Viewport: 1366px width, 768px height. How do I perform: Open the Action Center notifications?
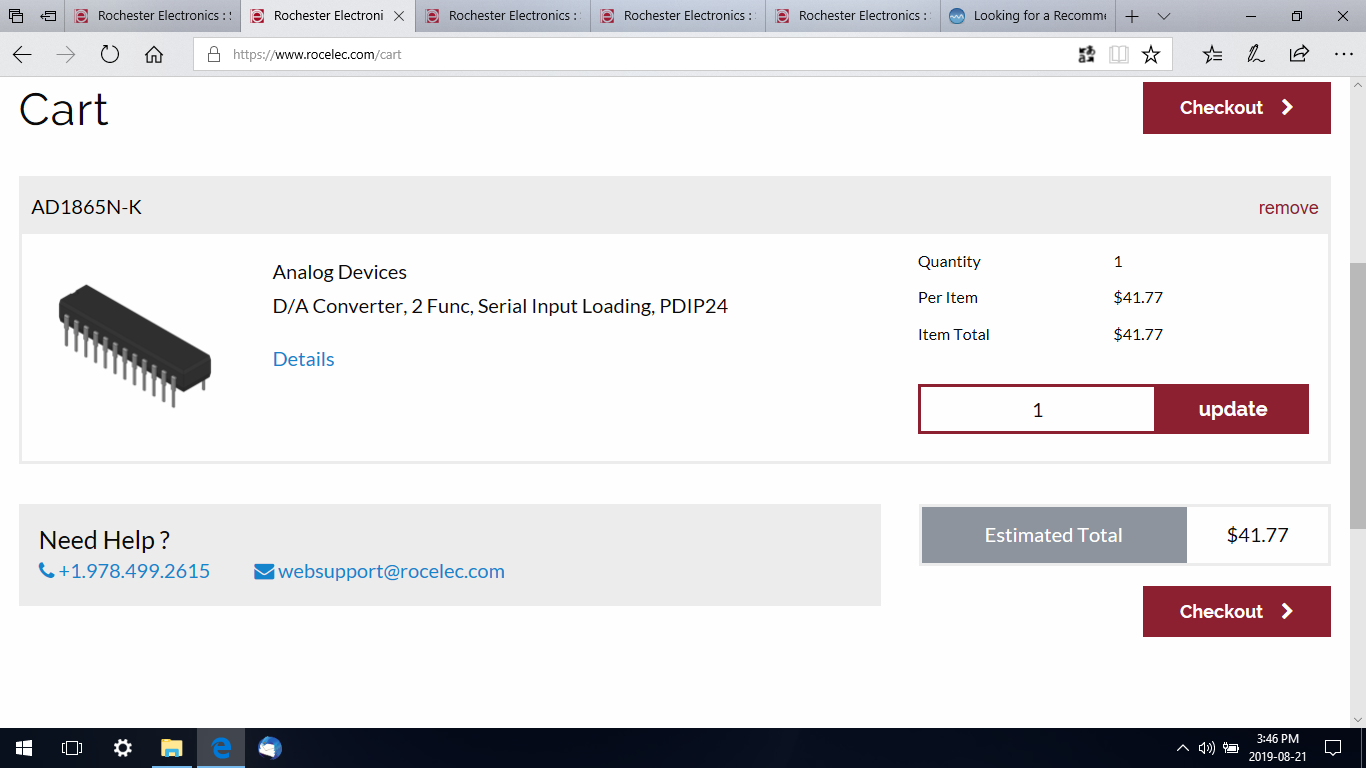(x=1332, y=748)
